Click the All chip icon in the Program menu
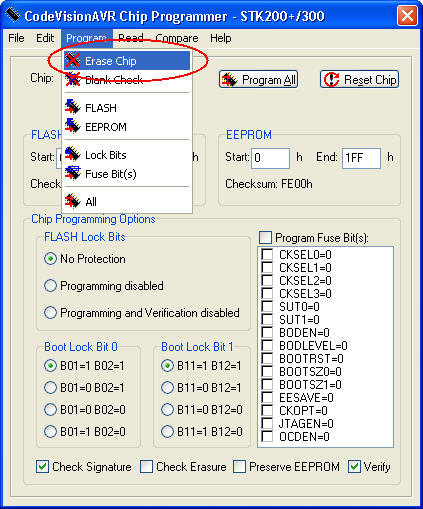This screenshot has width=423, height=509. pyautogui.click(x=72, y=201)
